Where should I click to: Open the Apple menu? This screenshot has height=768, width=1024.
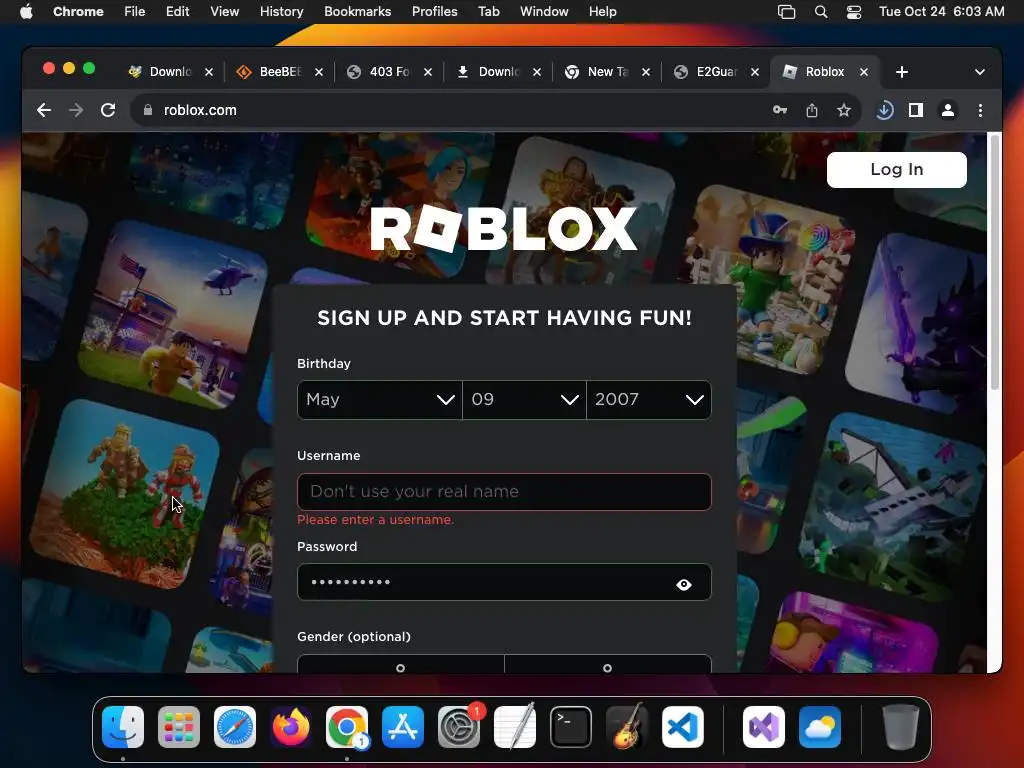[26, 12]
